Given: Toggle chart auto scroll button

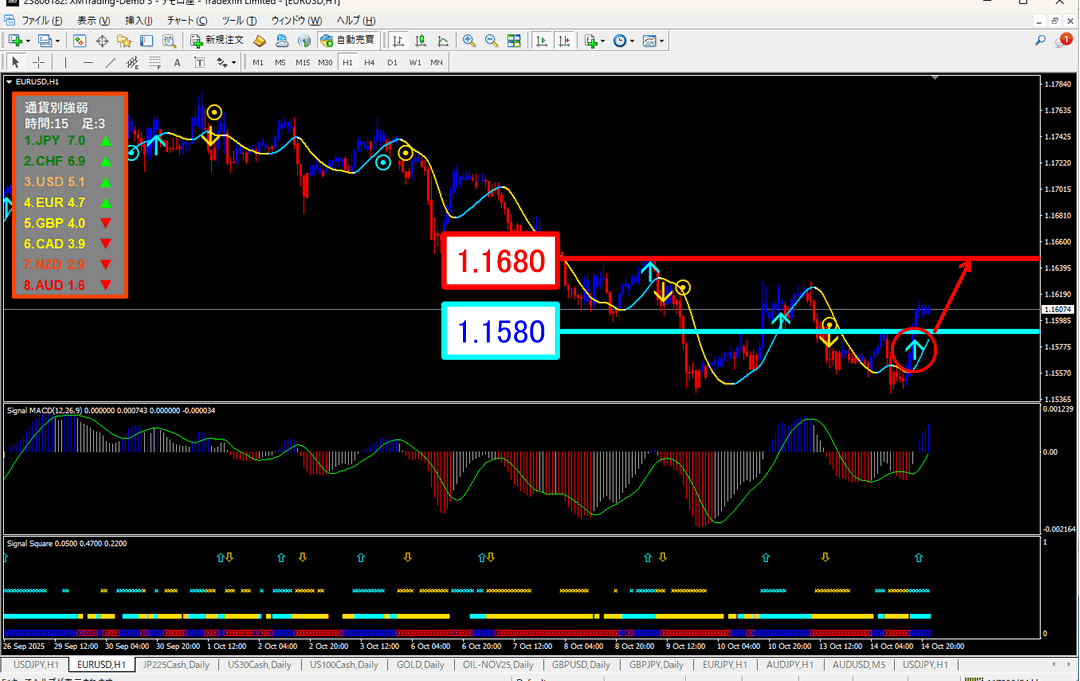Looking at the screenshot, I should click(x=542, y=41).
